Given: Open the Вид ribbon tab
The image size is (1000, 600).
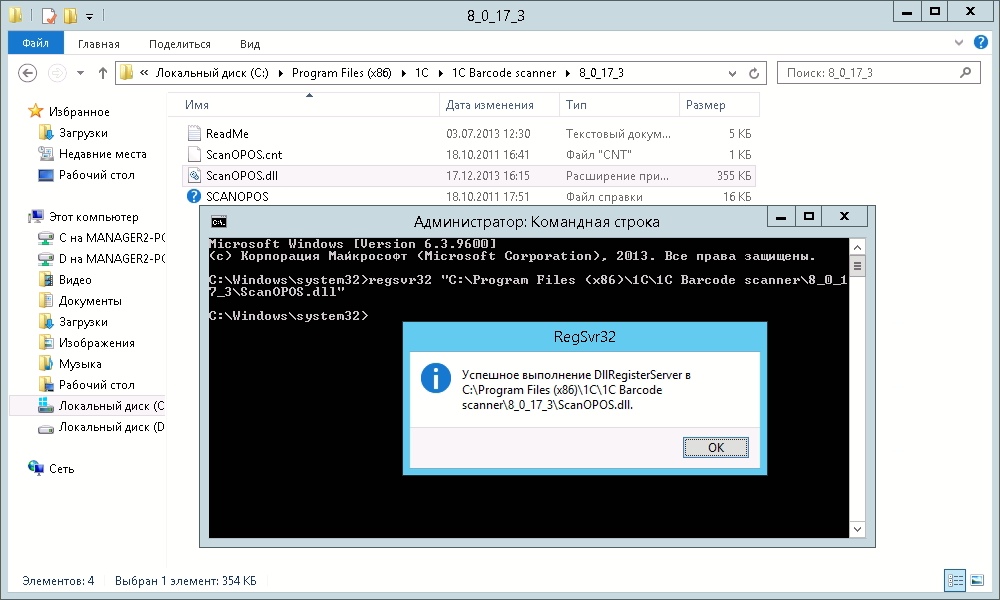Looking at the screenshot, I should coord(250,44).
